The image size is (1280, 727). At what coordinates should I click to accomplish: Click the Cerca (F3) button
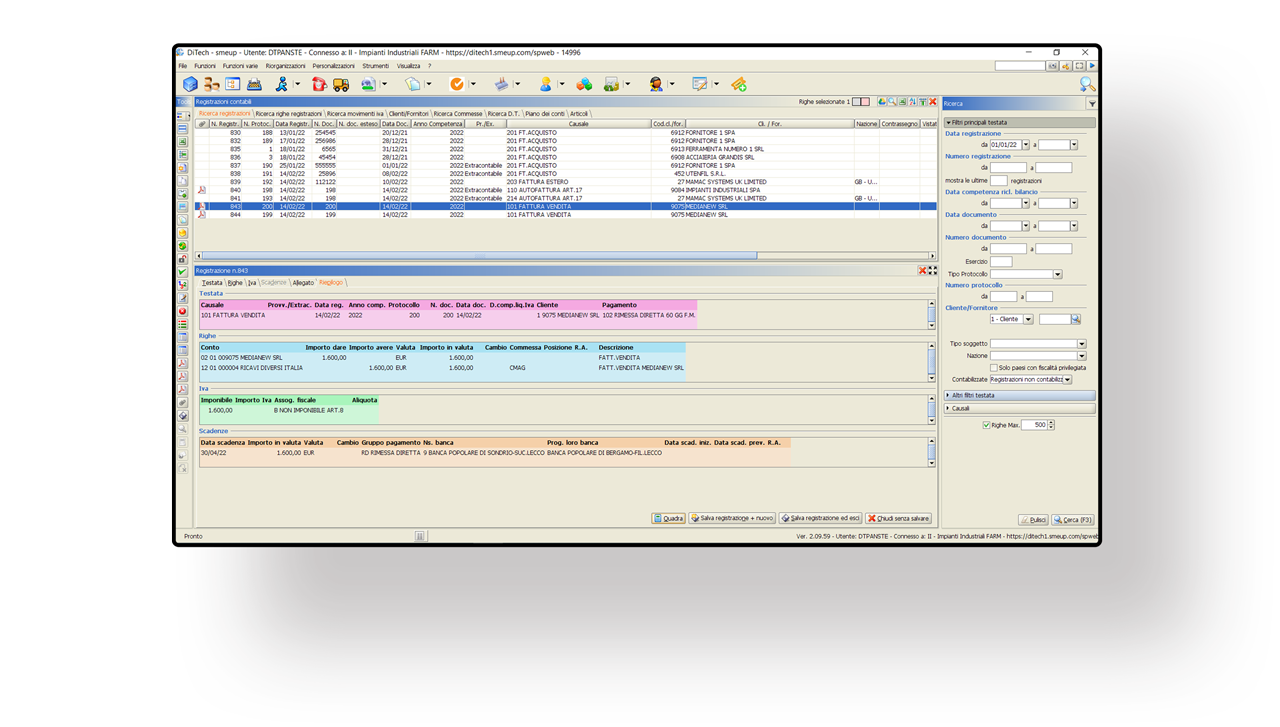1073,520
